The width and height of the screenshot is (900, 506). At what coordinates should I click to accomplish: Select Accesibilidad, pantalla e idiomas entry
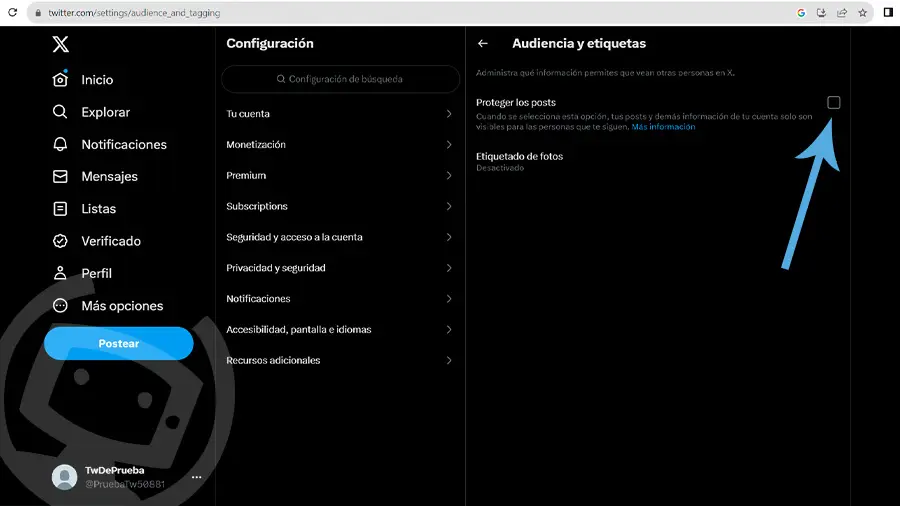(340, 329)
